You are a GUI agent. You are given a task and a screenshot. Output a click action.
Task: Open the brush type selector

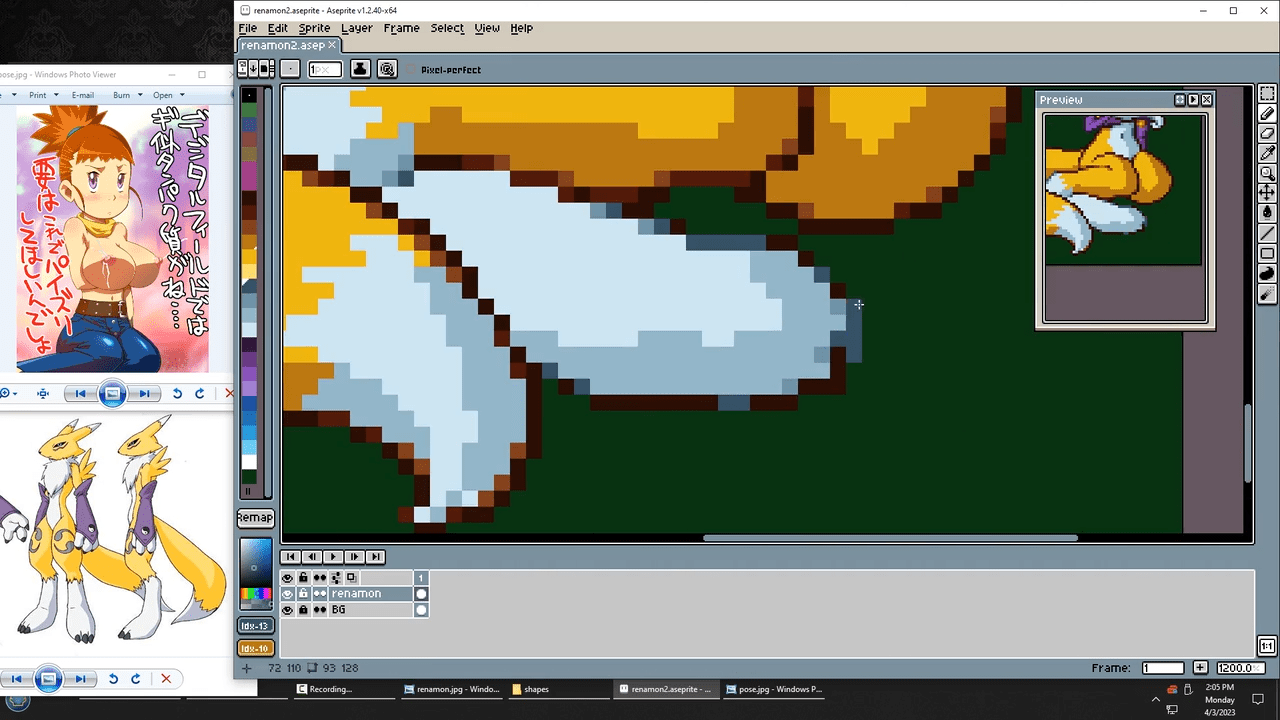point(289,69)
